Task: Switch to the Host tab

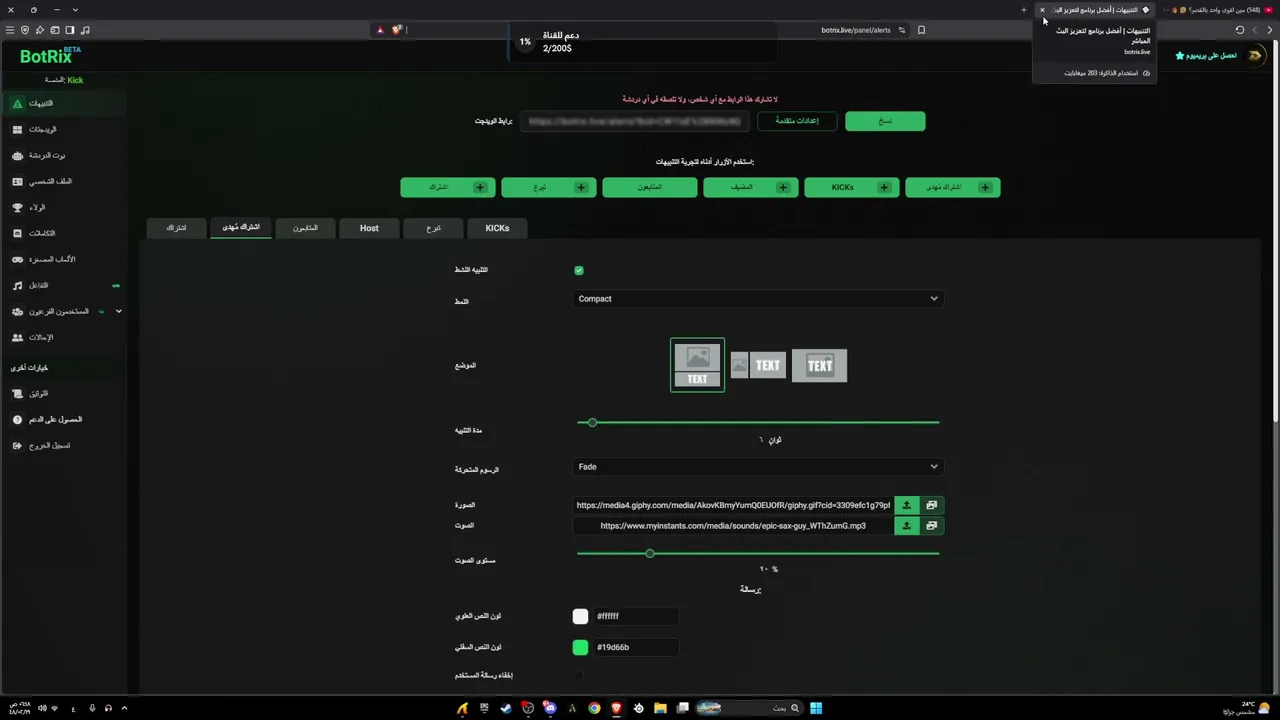Action: tap(369, 228)
